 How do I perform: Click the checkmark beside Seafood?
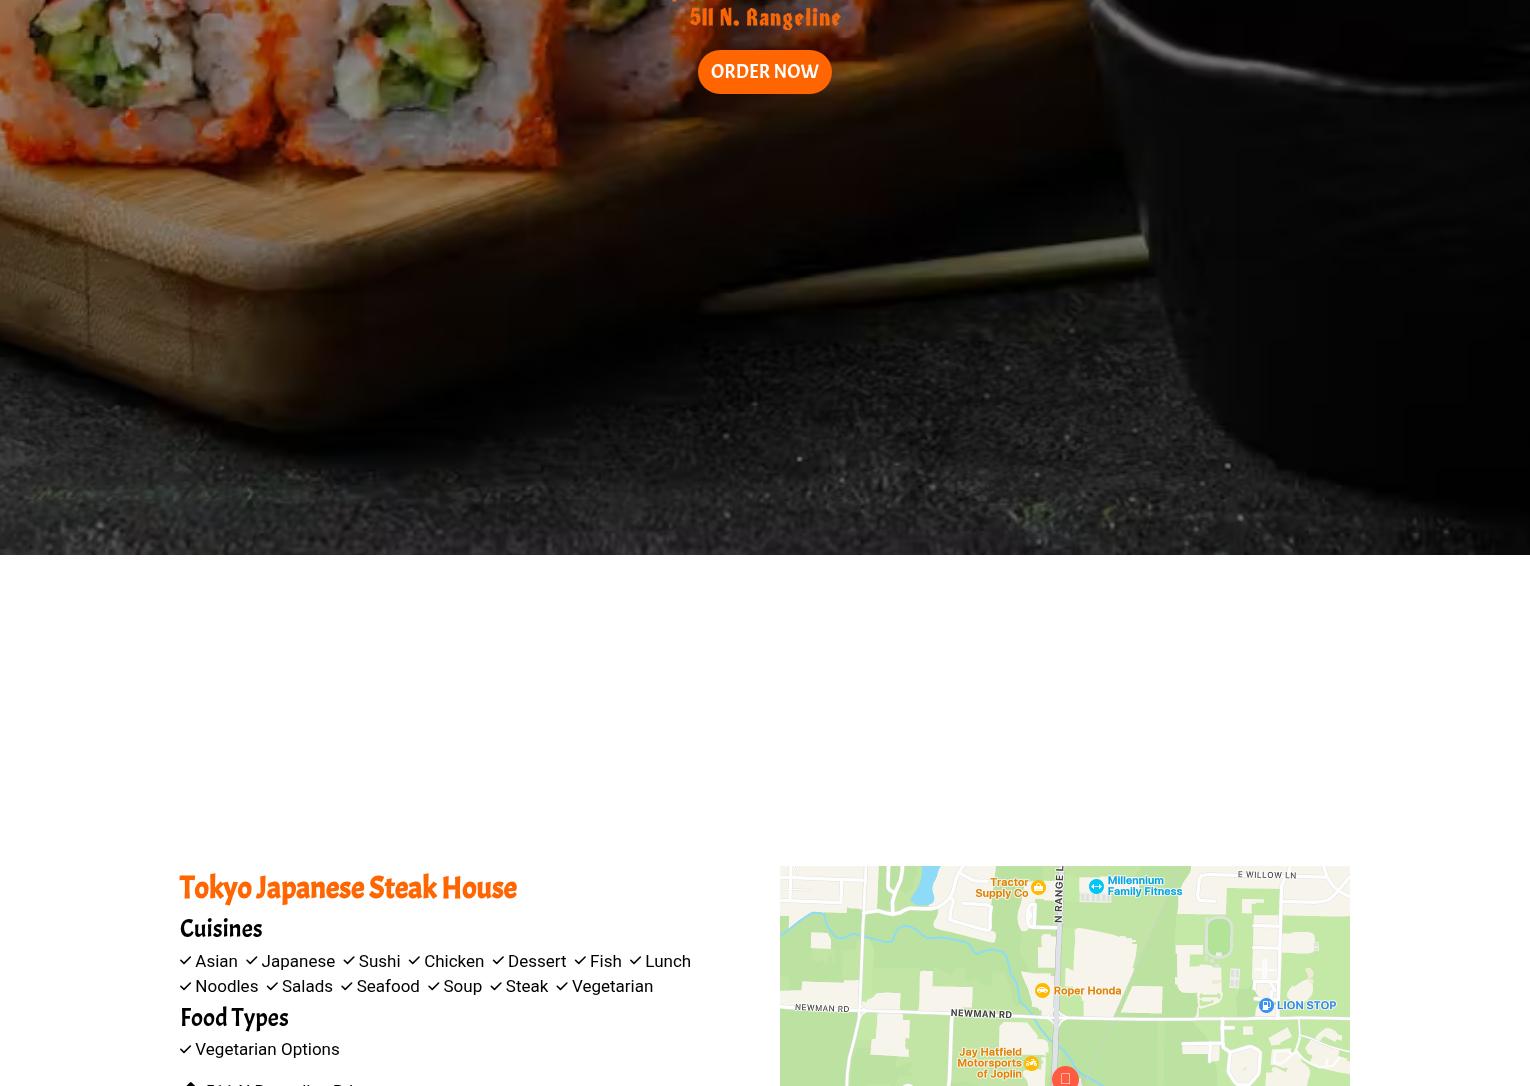(346, 986)
